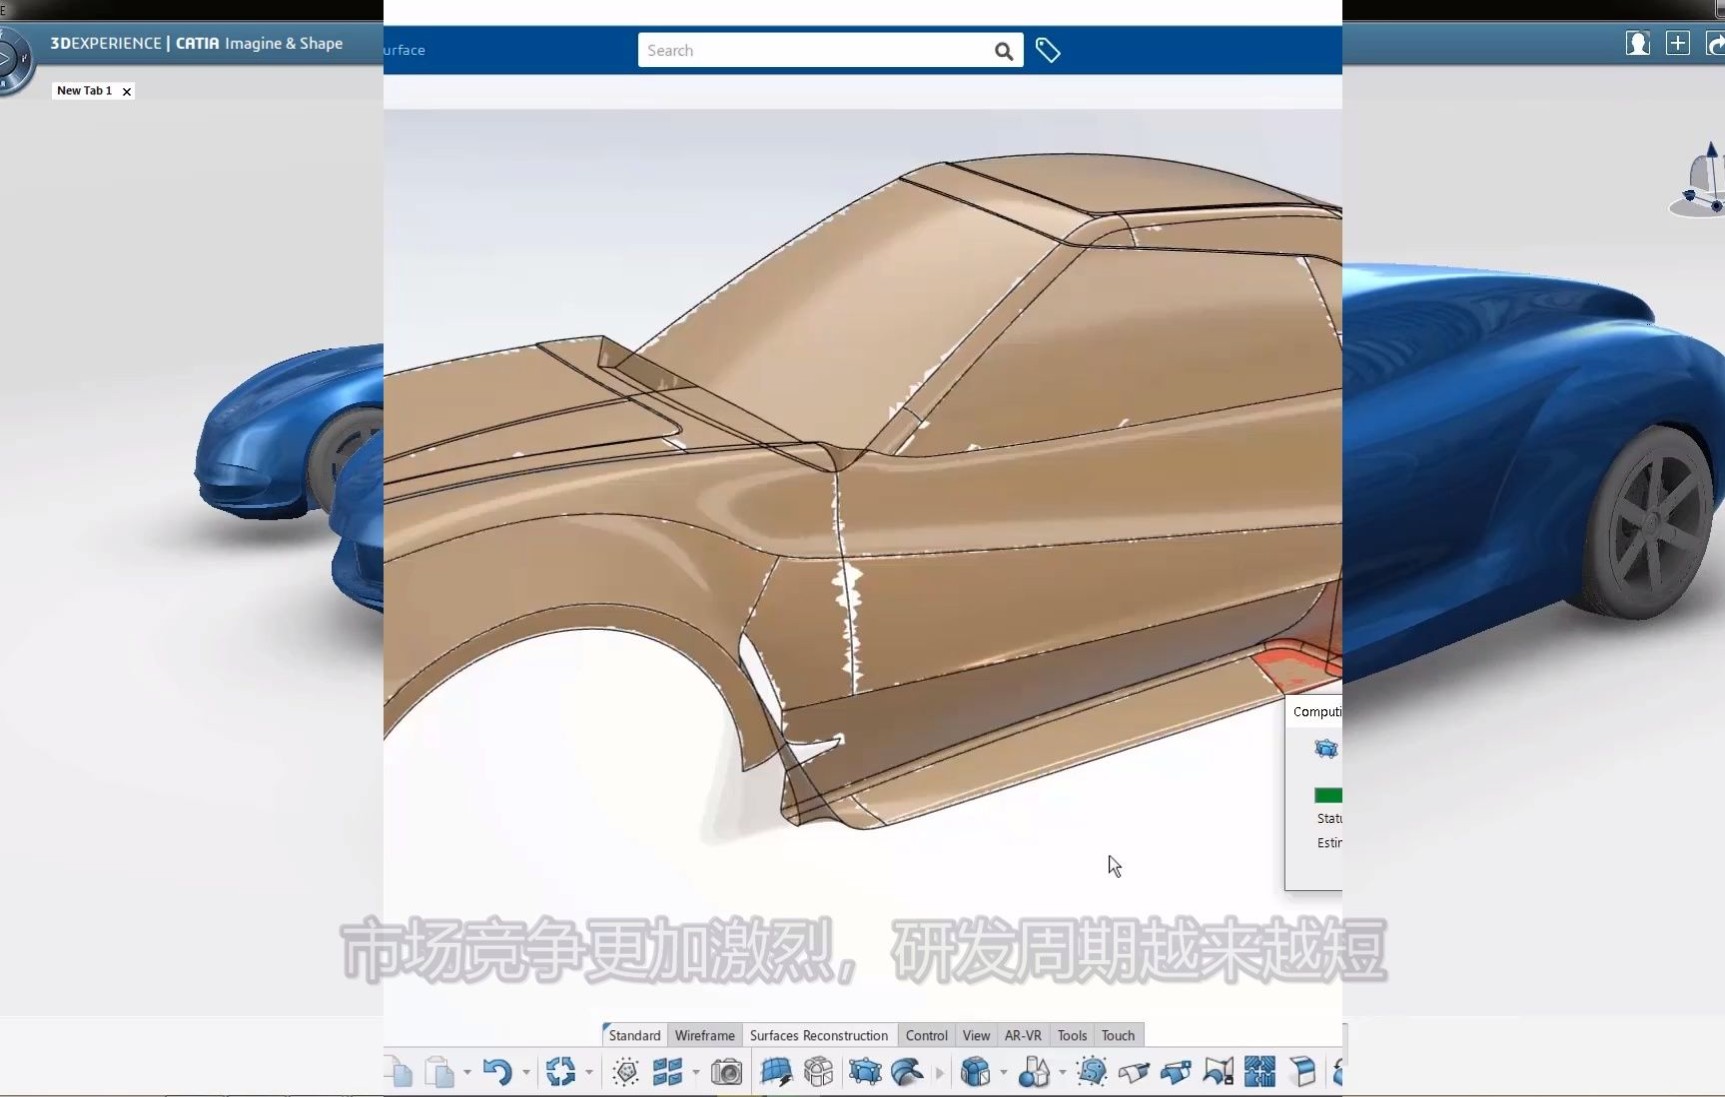This screenshot has width=1725, height=1097.
Task: Click the blue surface patch with handles icon
Action: tap(1176, 1072)
